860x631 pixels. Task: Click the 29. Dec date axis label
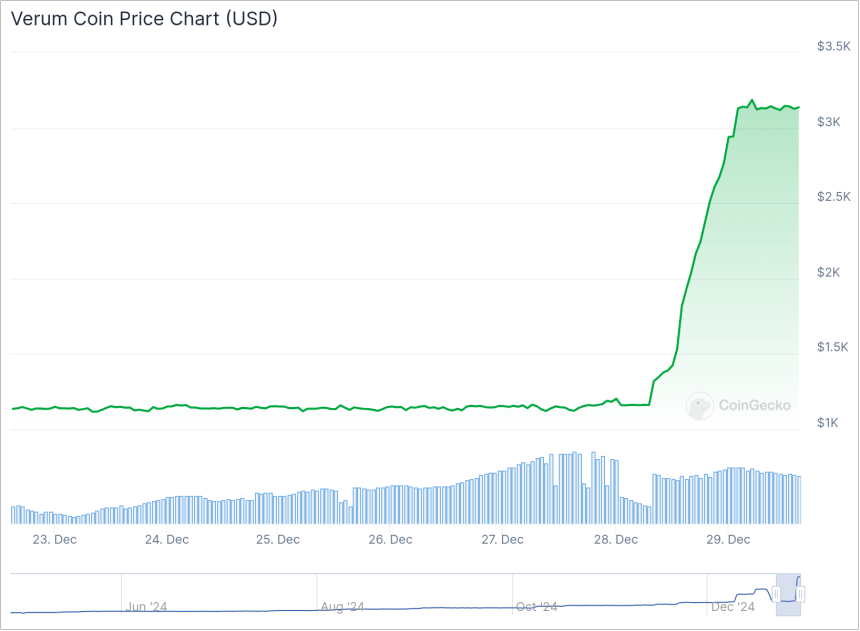coord(728,539)
